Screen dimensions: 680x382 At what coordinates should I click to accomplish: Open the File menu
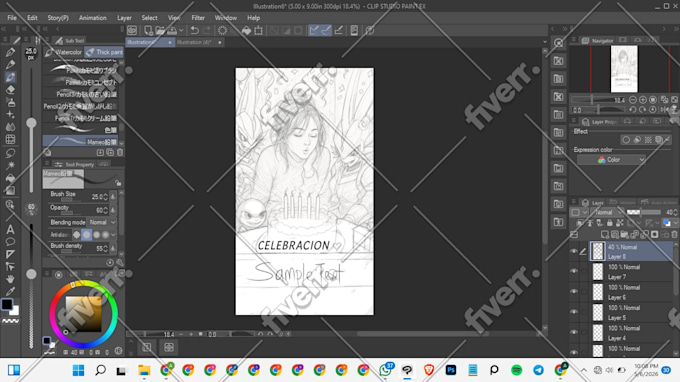coord(12,18)
